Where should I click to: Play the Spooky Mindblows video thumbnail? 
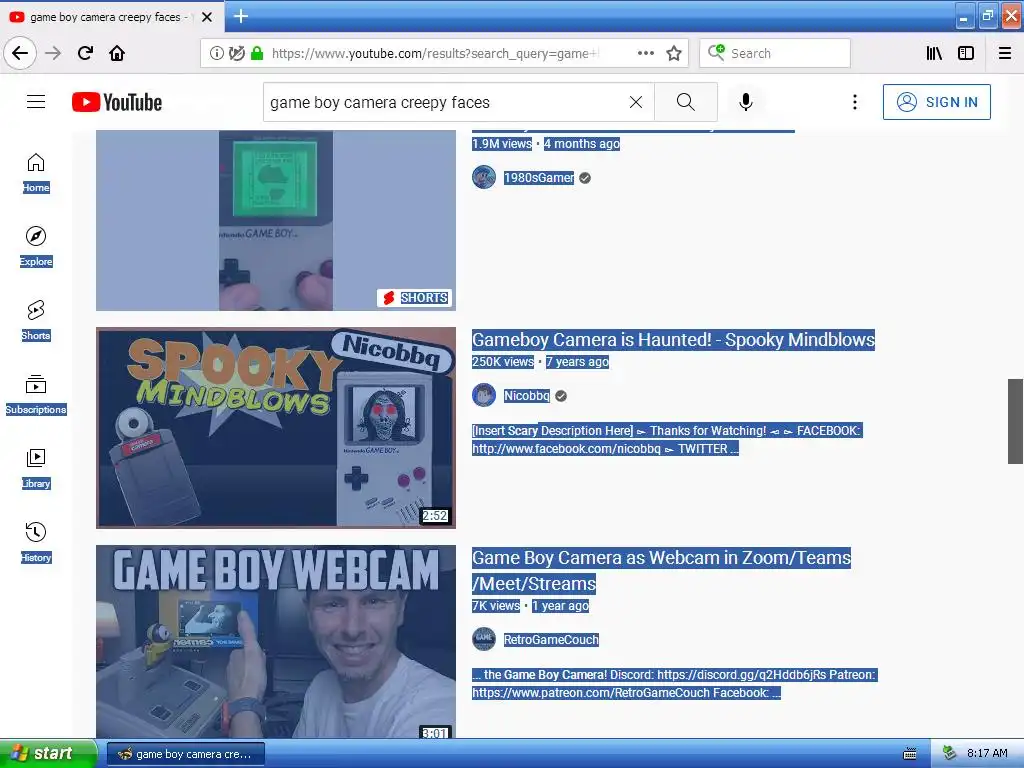click(x=276, y=428)
